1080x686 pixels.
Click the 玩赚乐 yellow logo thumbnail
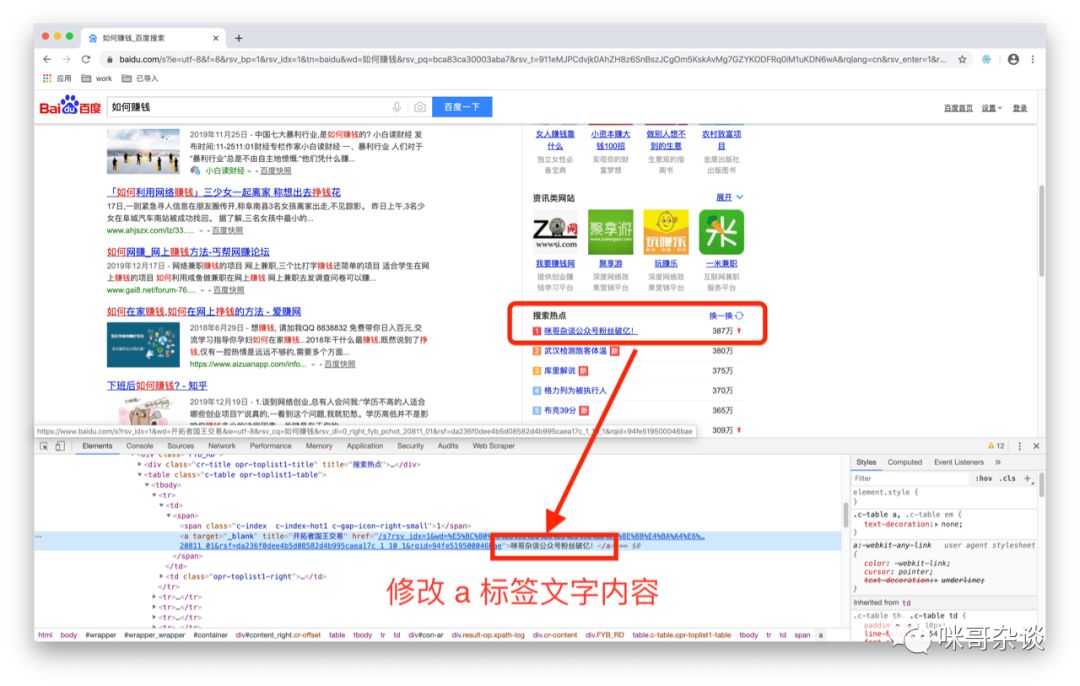pyautogui.click(x=665, y=232)
